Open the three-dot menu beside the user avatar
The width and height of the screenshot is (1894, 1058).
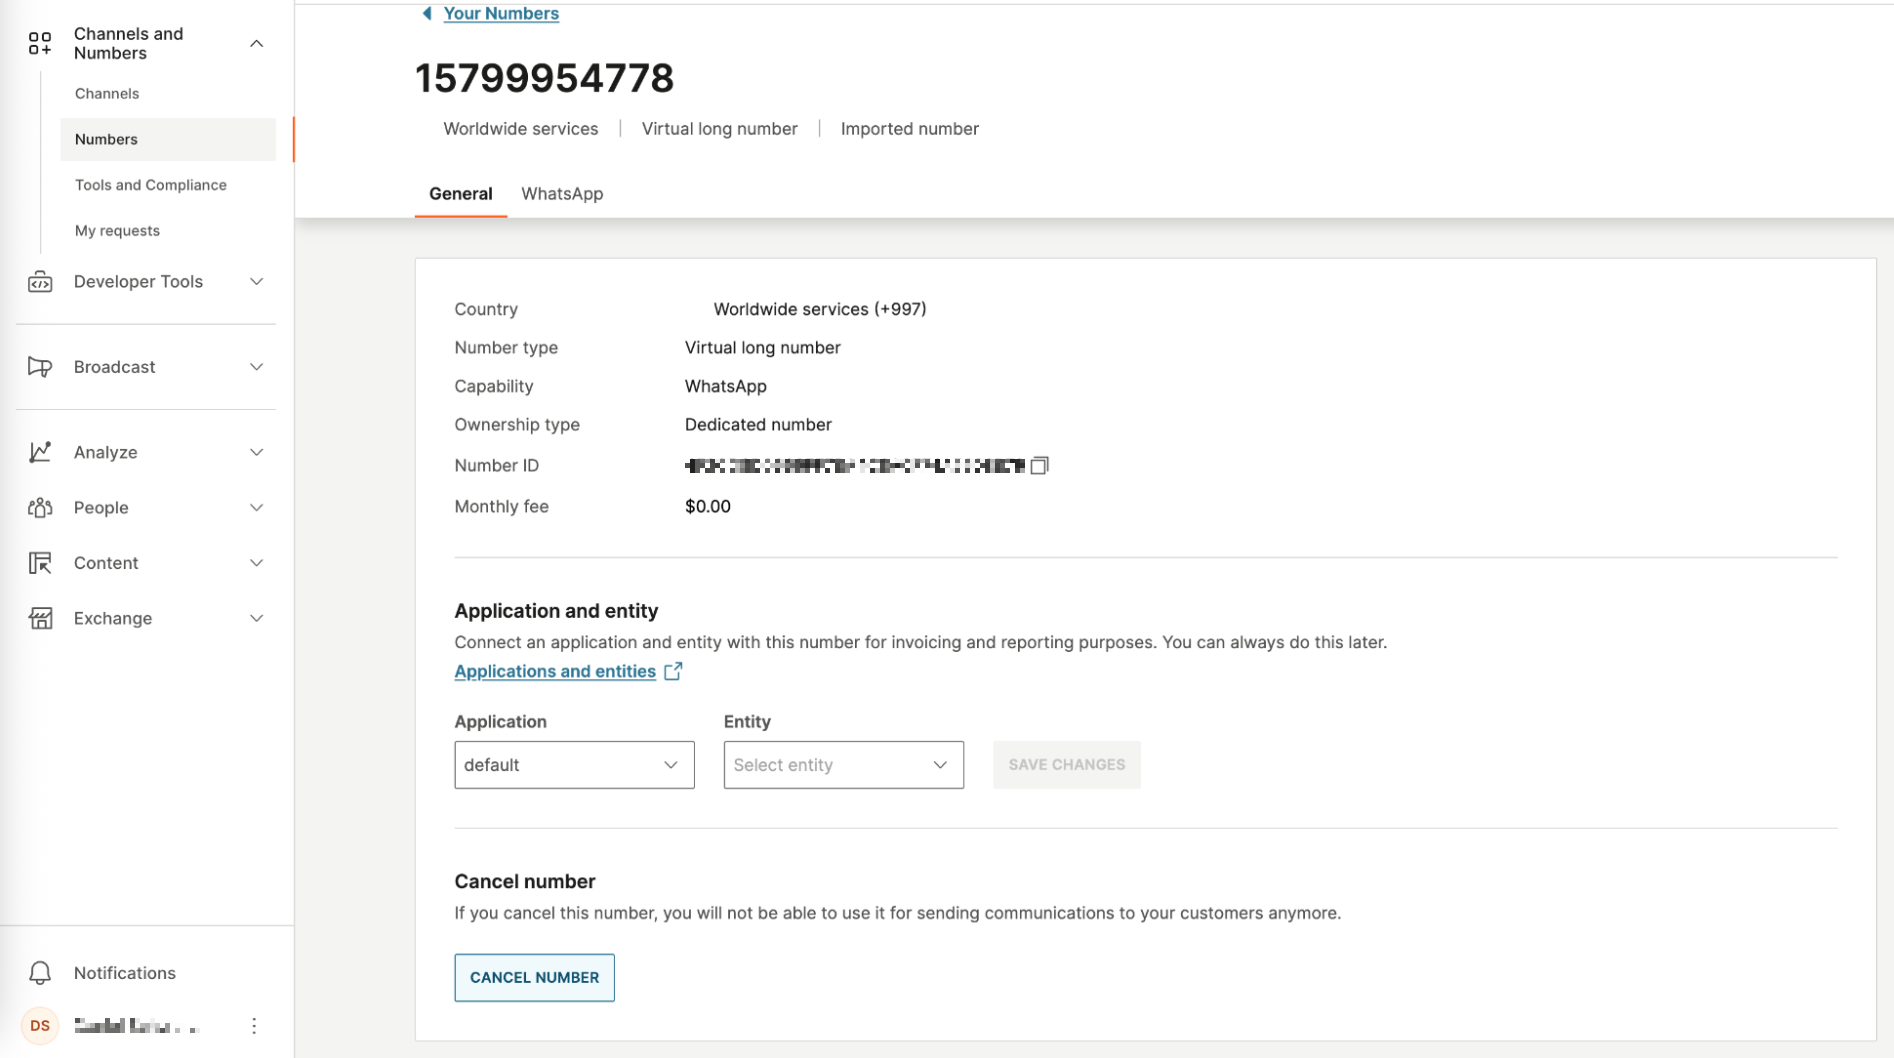coord(254,1025)
